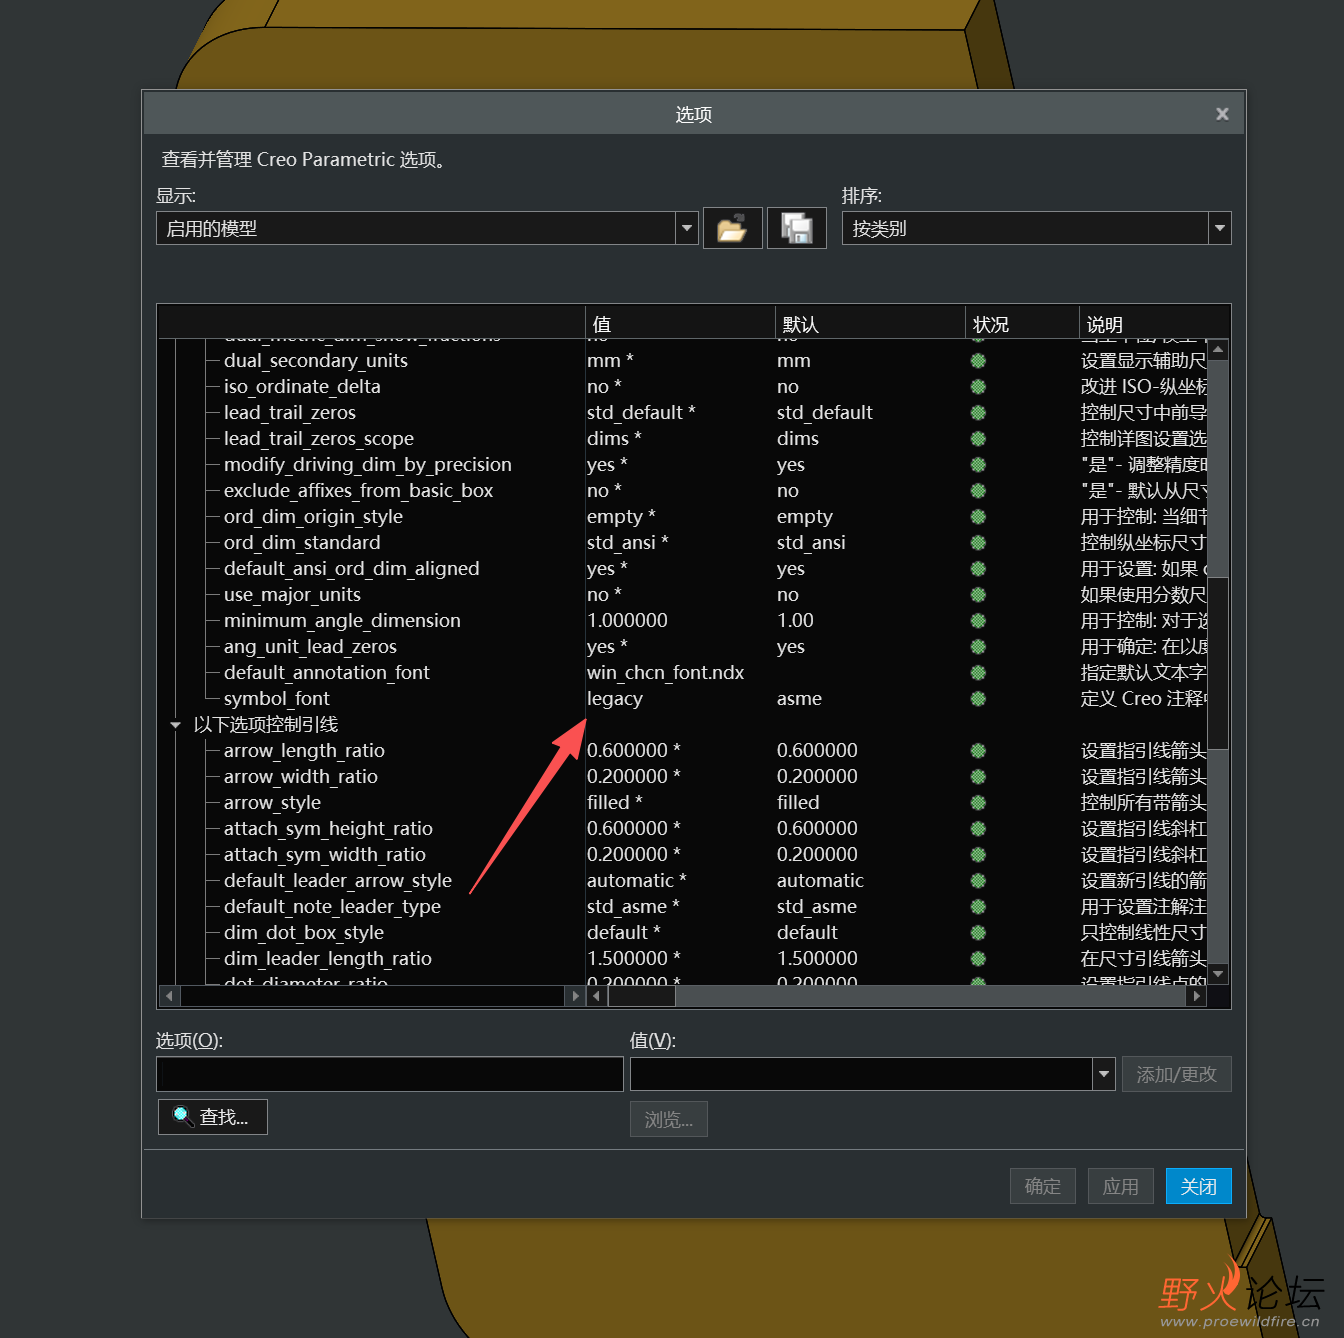The height and width of the screenshot is (1338, 1344).
Task: Click the status dot for arrow_style row
Action: [x=978, y=803]
